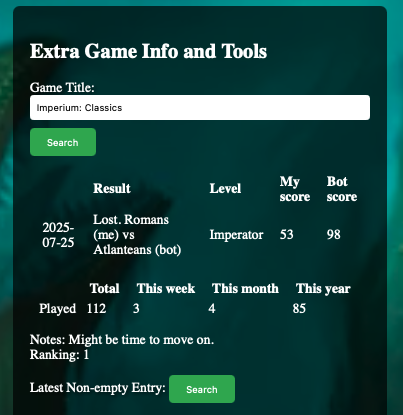Select the date cell 2025-07-25
The width and height of the screenshot is (403, 415).
[x=58, y=235]
